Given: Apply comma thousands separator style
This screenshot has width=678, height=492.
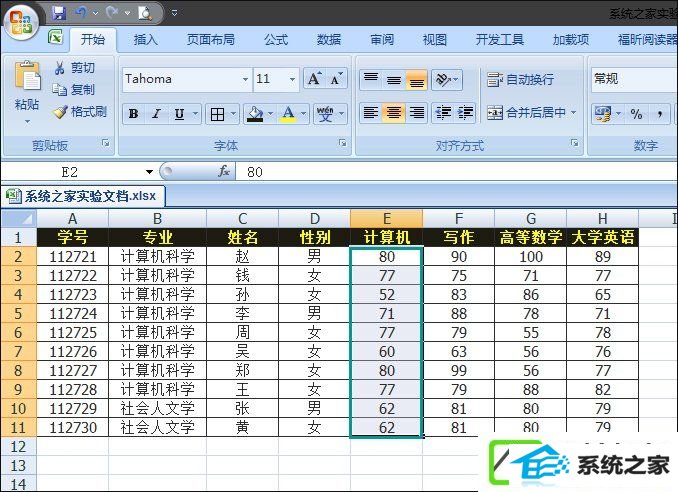Looking at the screenshot, I should pyautogui.click(x=660, y=114).
